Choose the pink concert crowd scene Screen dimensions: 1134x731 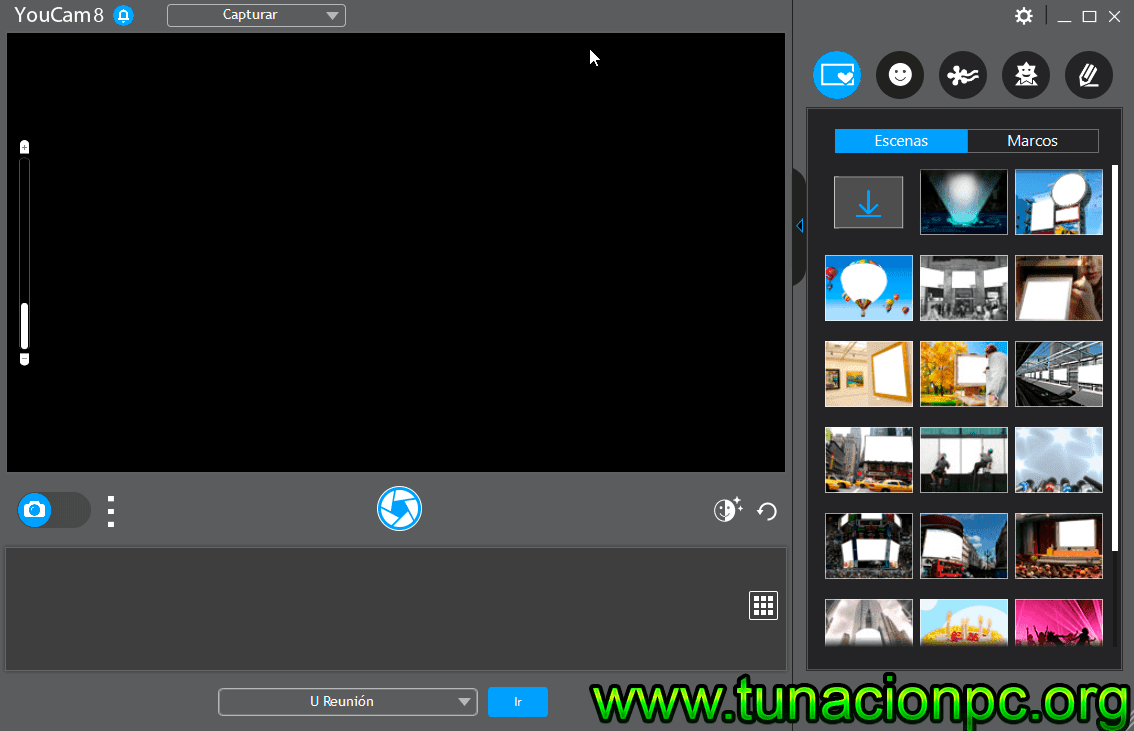1059,623
